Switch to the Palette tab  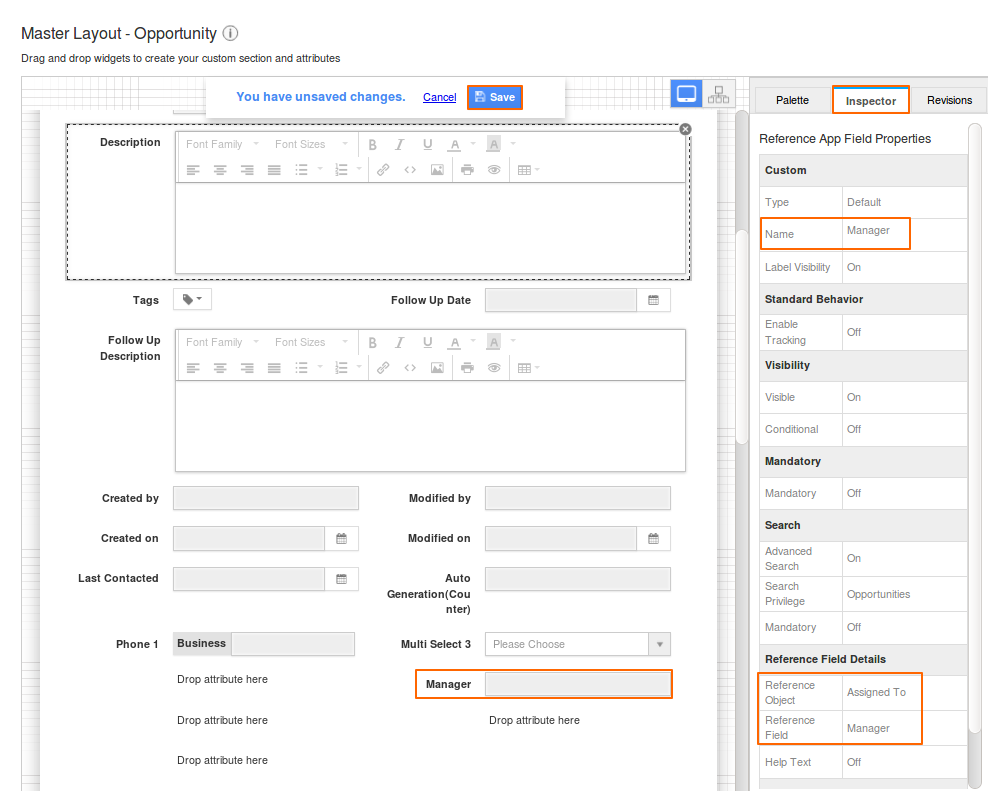tap(791, 100)
